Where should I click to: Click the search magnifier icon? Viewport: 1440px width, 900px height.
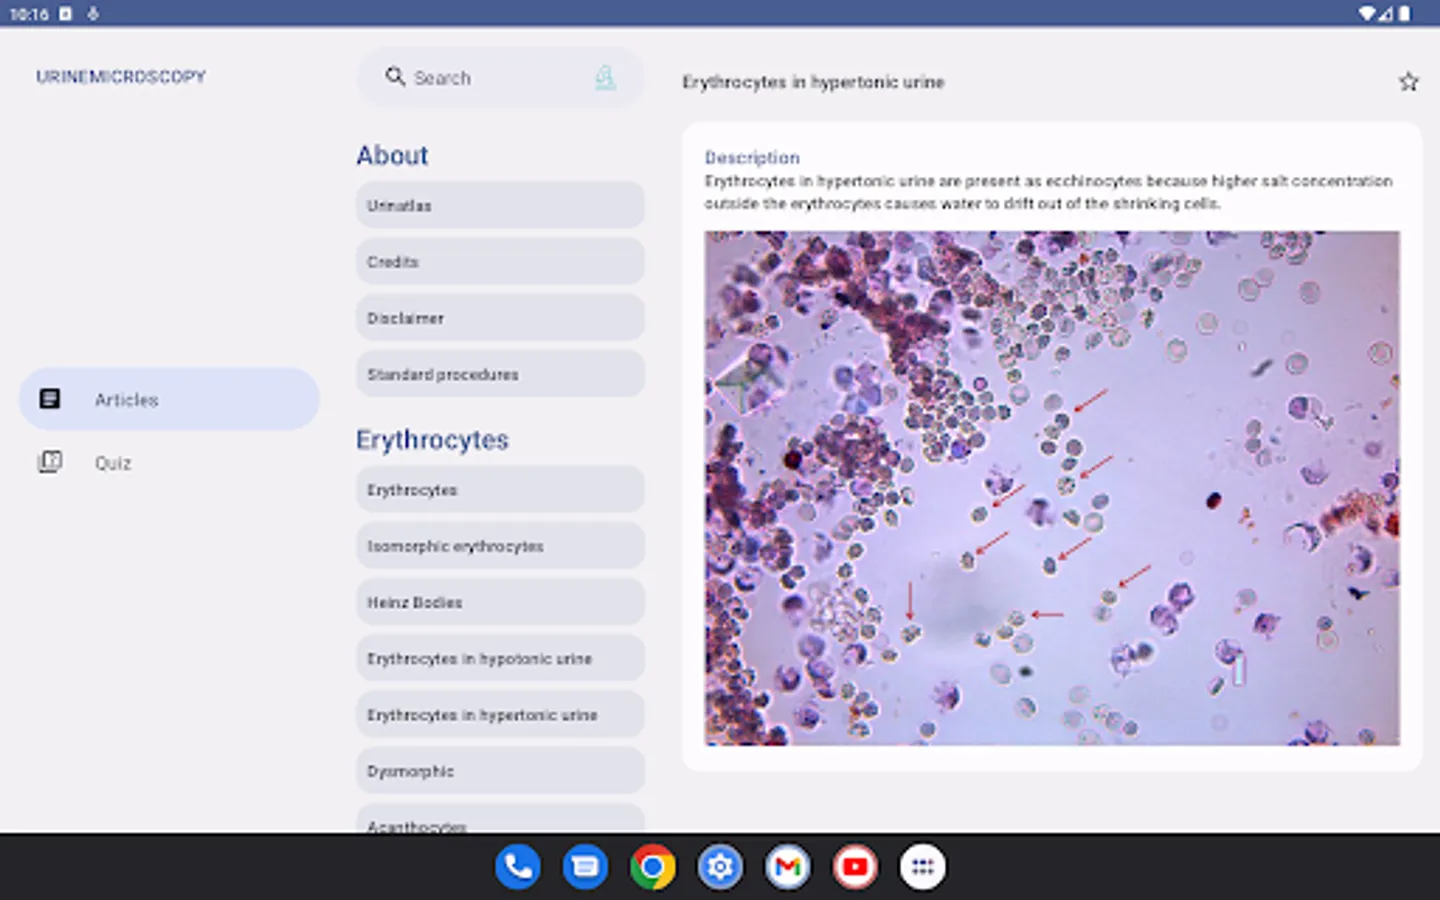[x=395, y=77]
